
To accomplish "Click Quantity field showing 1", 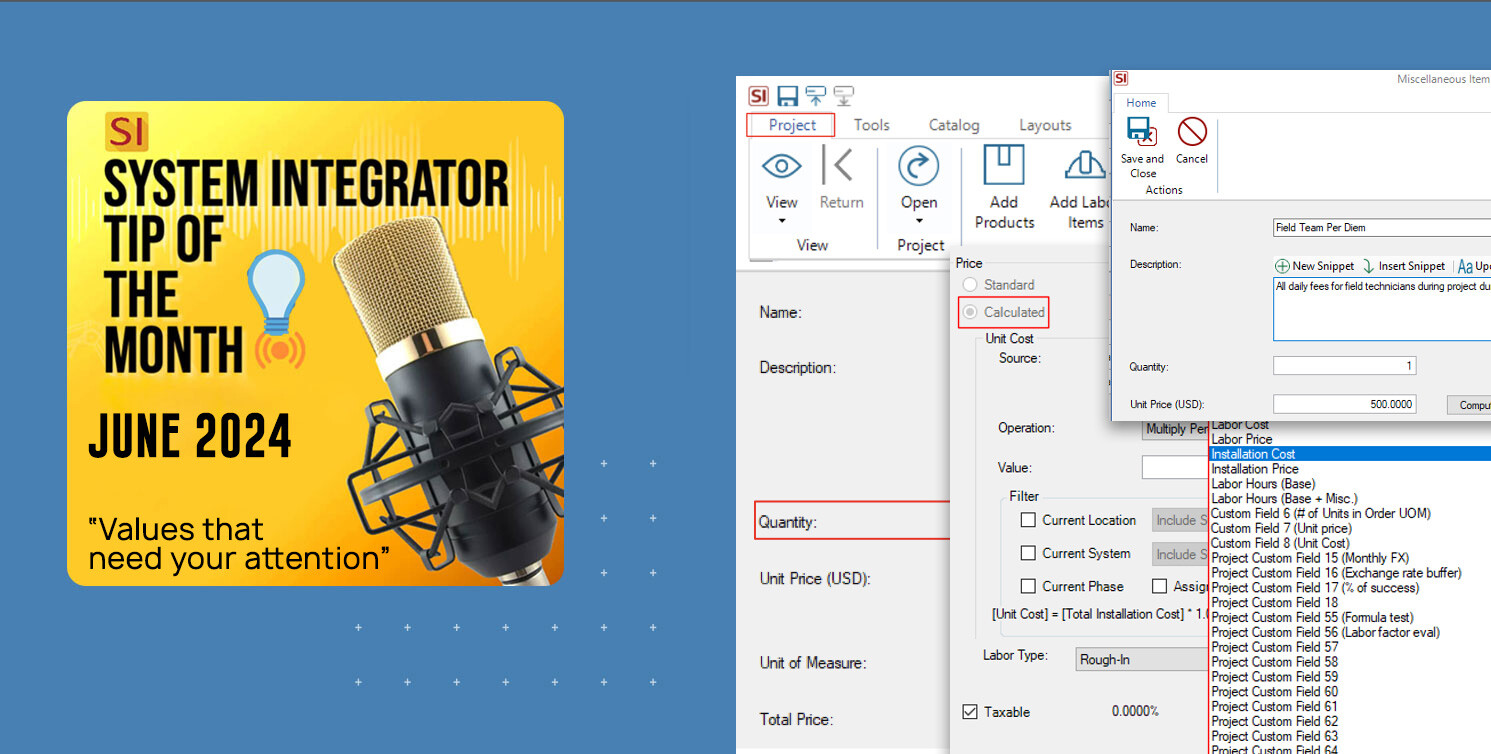I will [1344, 366].
